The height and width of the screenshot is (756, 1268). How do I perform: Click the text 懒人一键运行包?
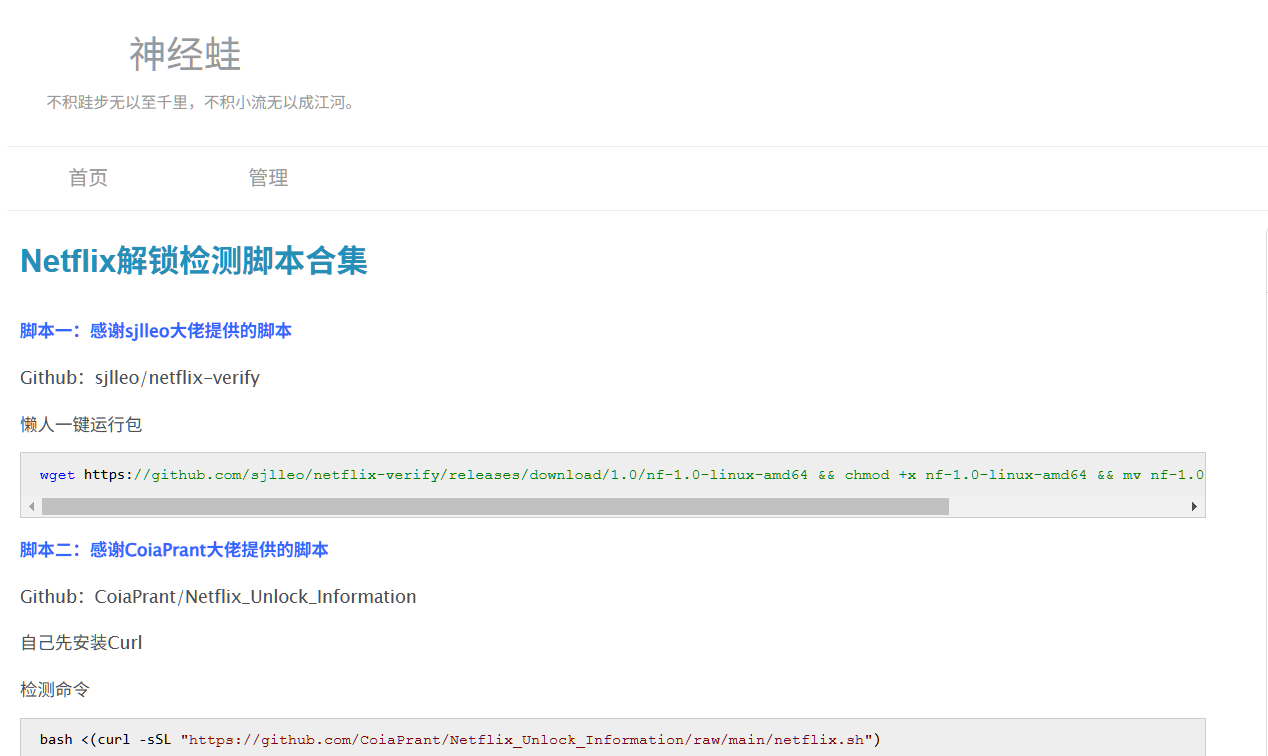click(81, 425)
